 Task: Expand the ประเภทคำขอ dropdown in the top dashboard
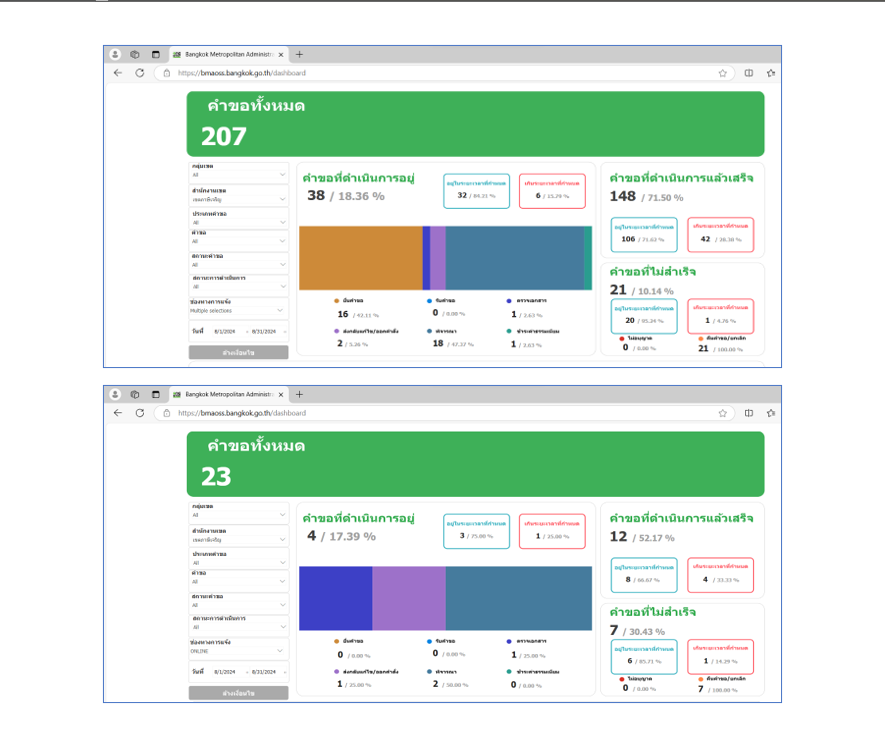pyautogui.click(x=238, y=222)
